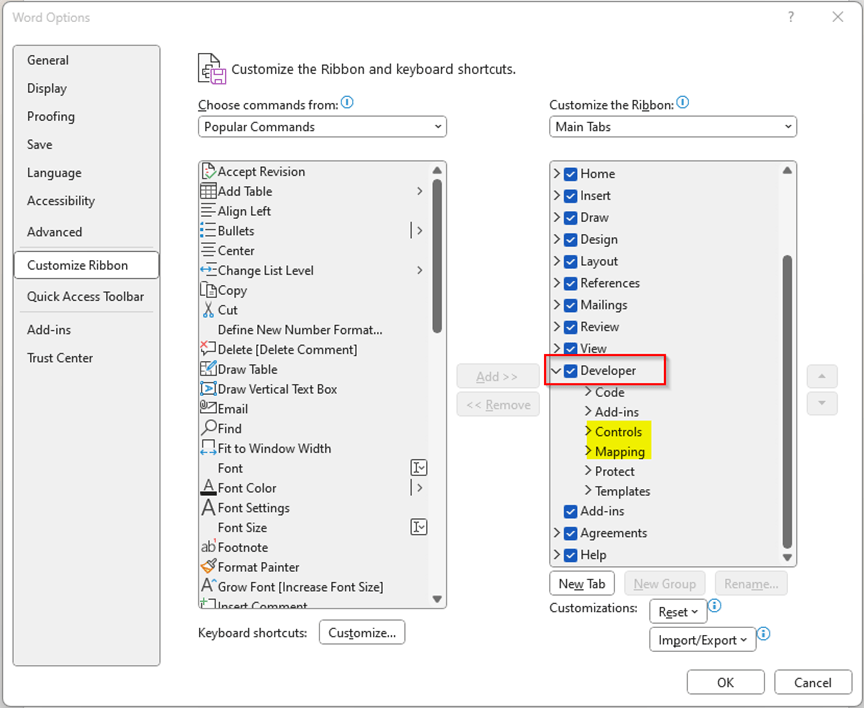Viewport: 864px width, 708px height.
Task: Disable the Home tab checkbox
Action: [x=570, y=173]
